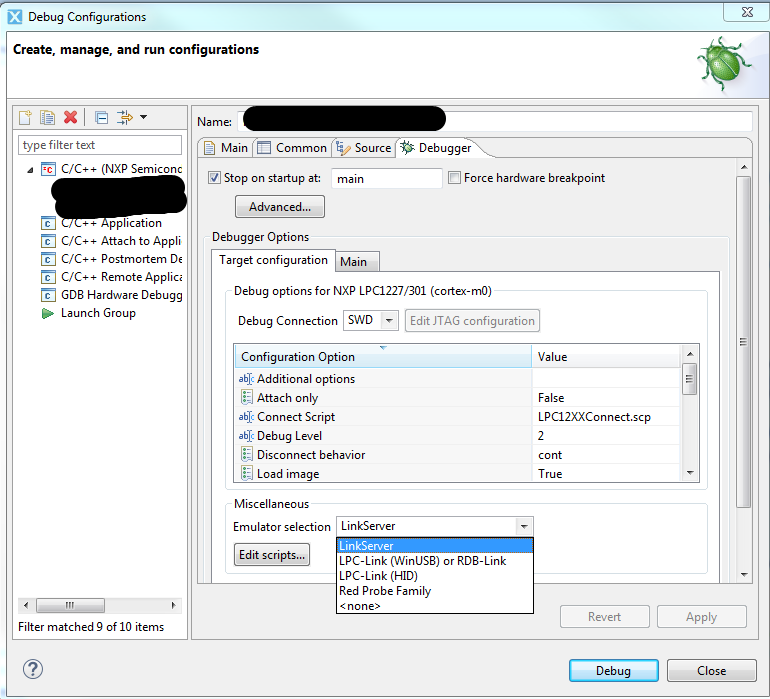
Task: Click the Stop on startup main field
Action: (386, 178)
